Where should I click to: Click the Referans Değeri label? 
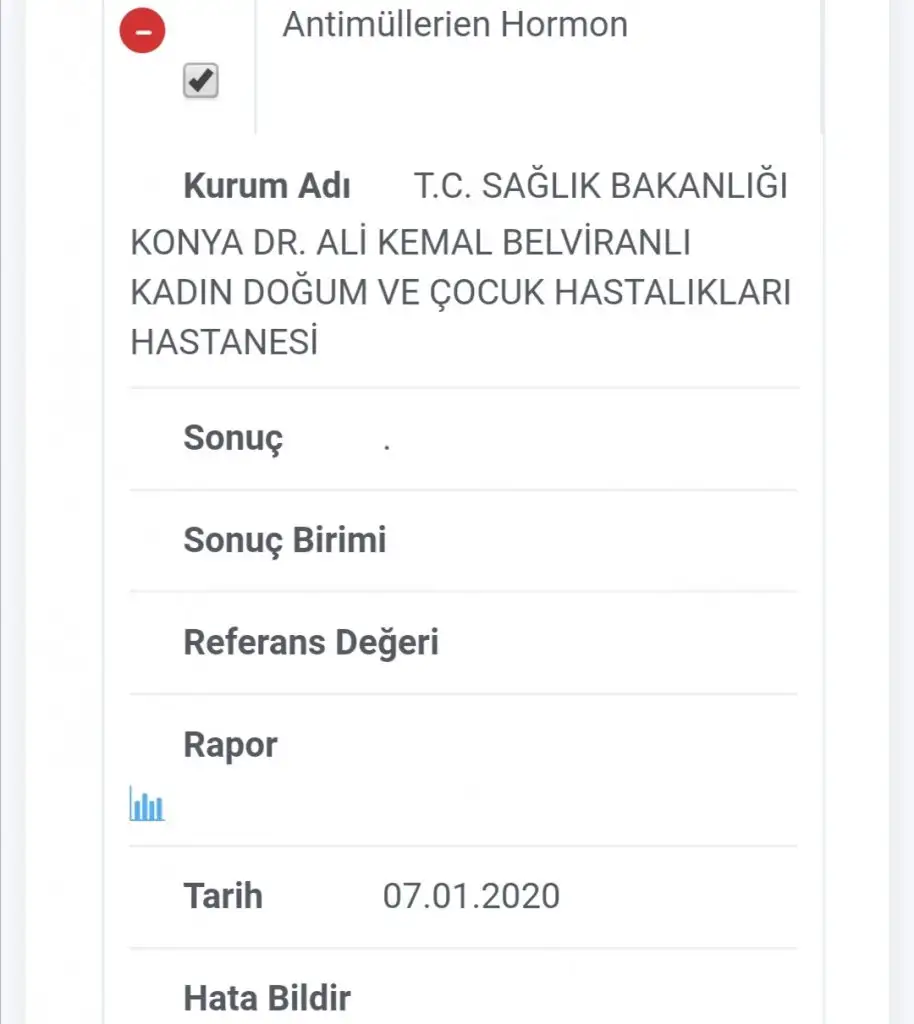311,642
